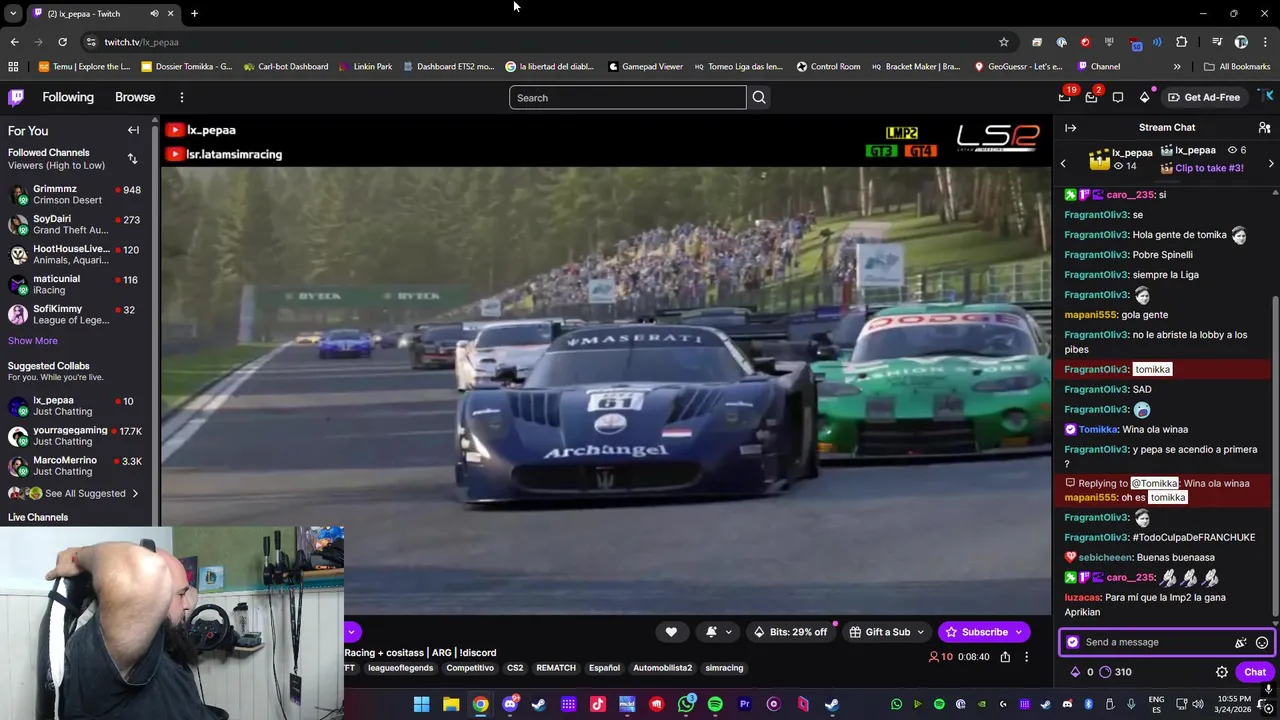Open Prime loot icon with 19 badge

click(1065, 97)
